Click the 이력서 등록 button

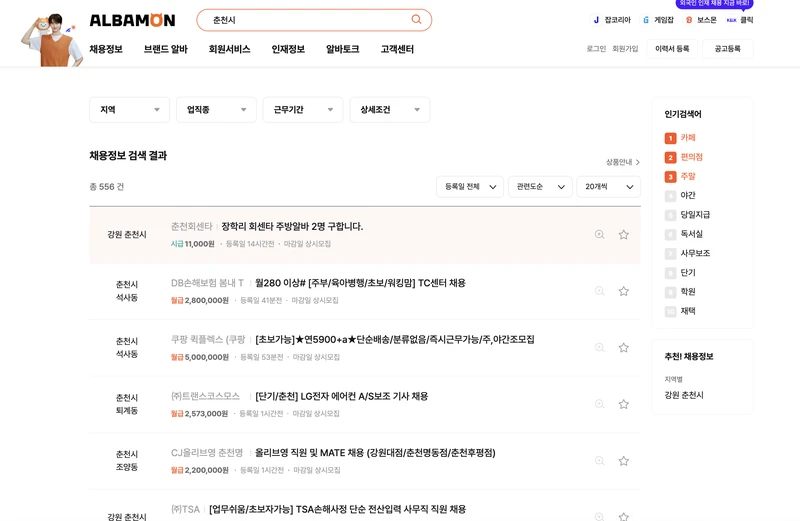[x=672, y=48]
